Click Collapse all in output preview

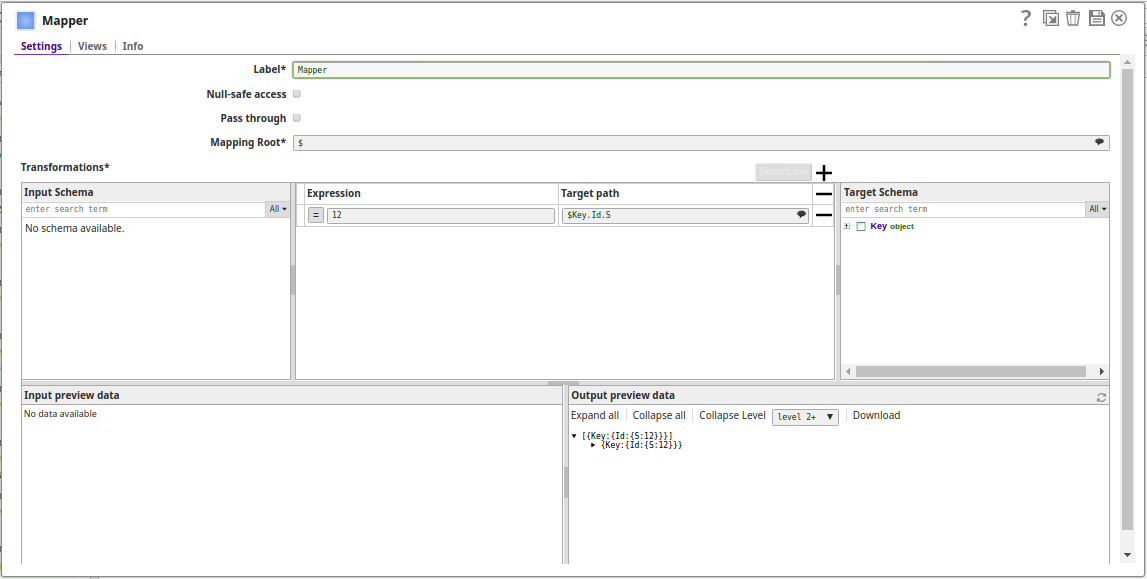pos(659,415)
